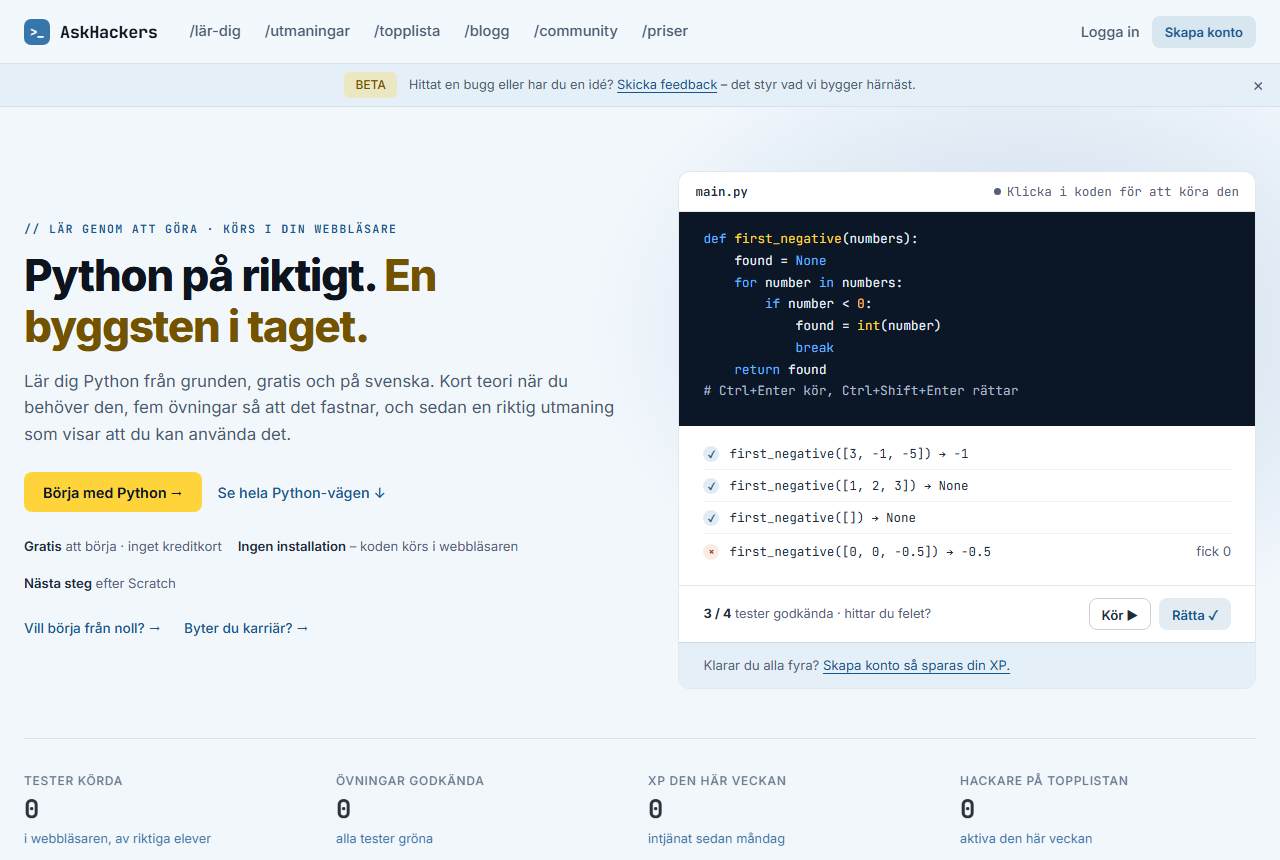This screenshot has height=860, width=1280.
Task: Click inside the code editor on 'found = None'
Action: pos(780,261)
